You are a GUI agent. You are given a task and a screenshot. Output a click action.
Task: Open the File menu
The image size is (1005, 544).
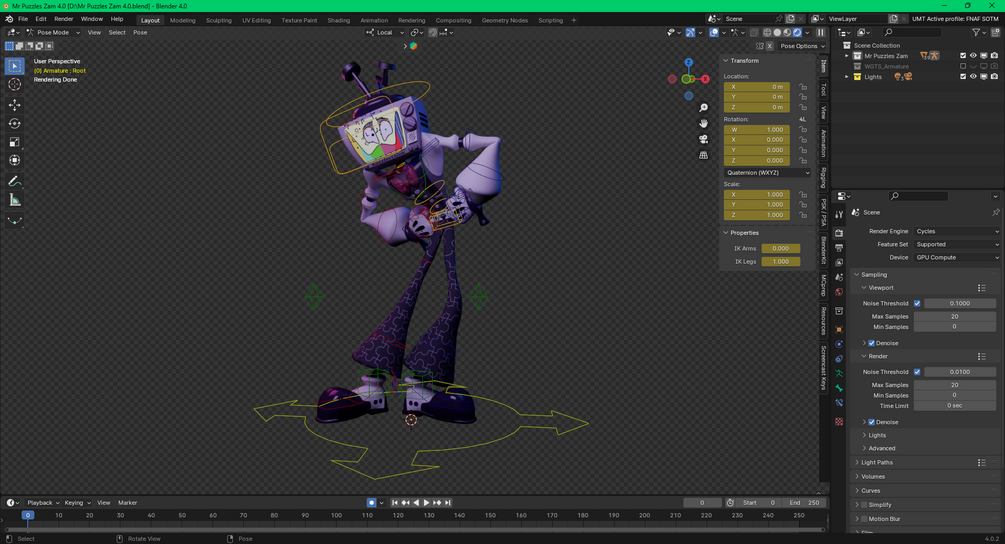point(23,19)
